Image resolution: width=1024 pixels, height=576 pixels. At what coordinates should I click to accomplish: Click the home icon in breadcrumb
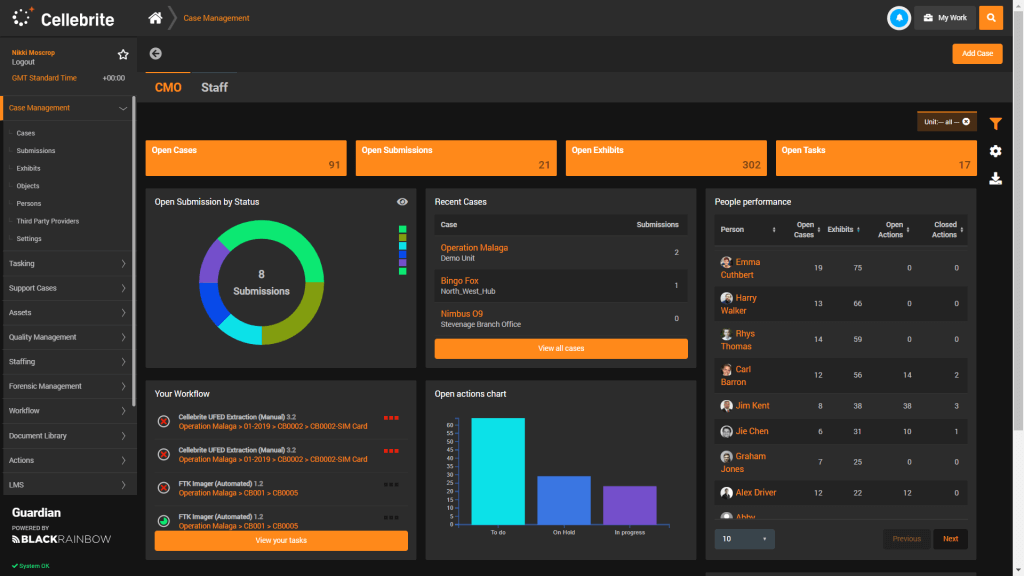point(155,18)
